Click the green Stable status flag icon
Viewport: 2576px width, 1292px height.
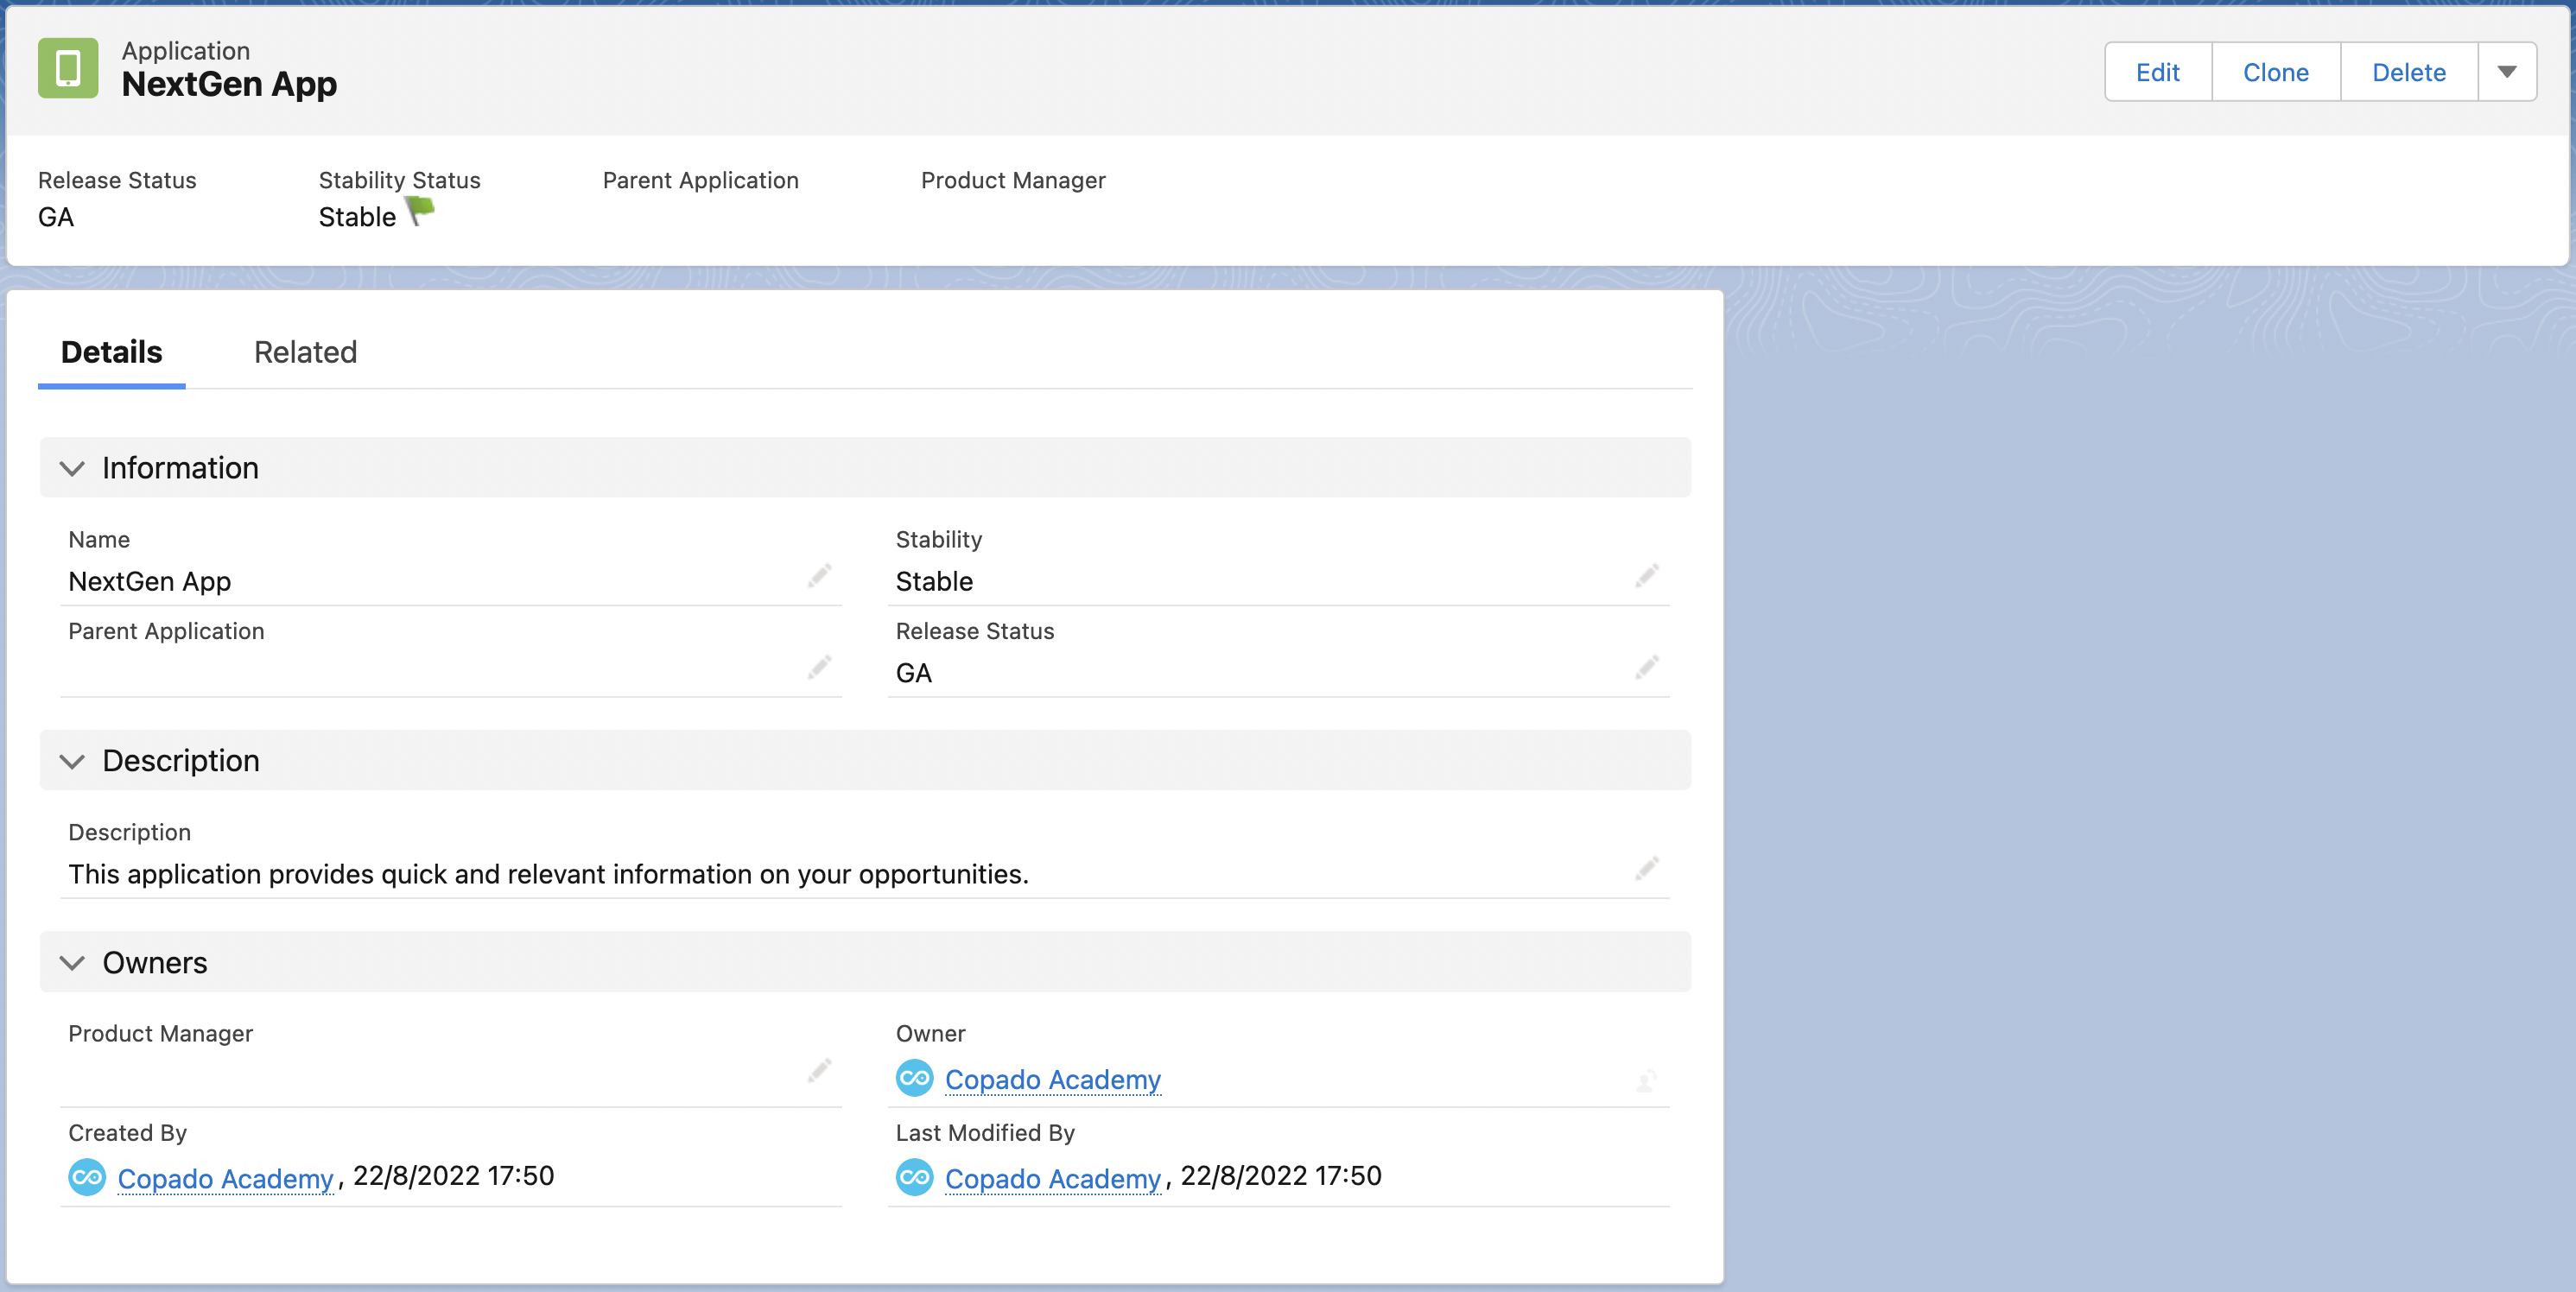tap(421, 211)
